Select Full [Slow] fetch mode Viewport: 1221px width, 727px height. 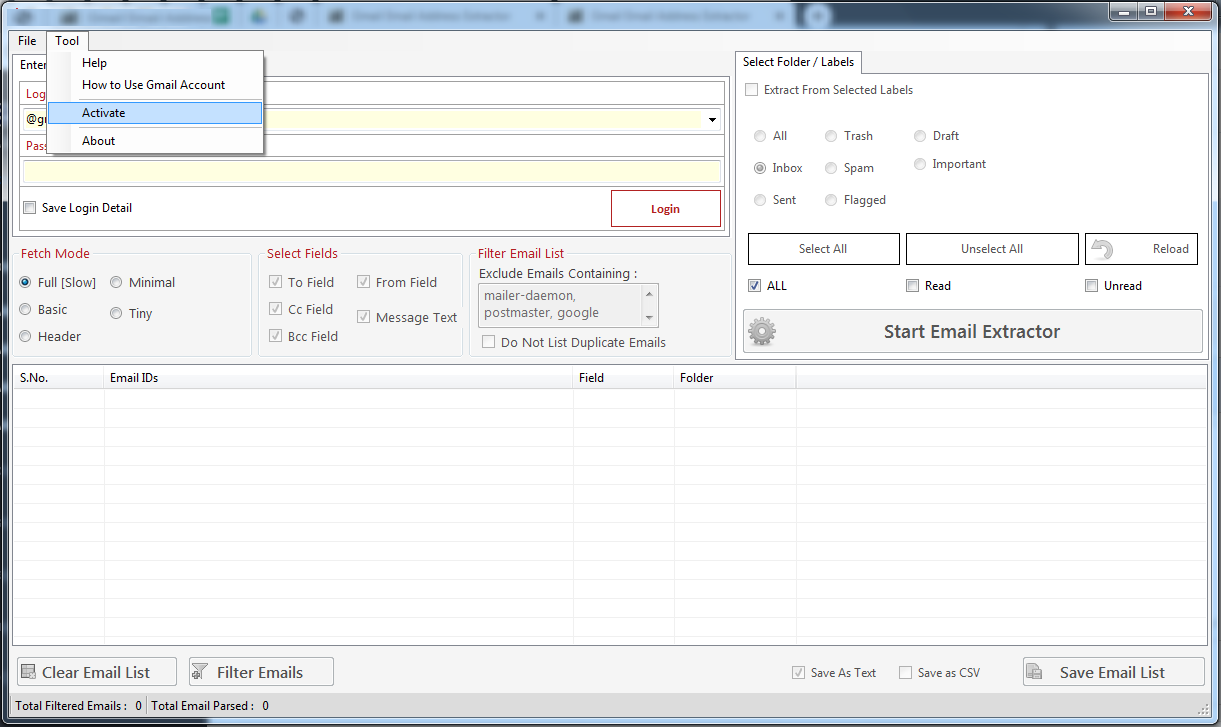click(x=25, y=283)
